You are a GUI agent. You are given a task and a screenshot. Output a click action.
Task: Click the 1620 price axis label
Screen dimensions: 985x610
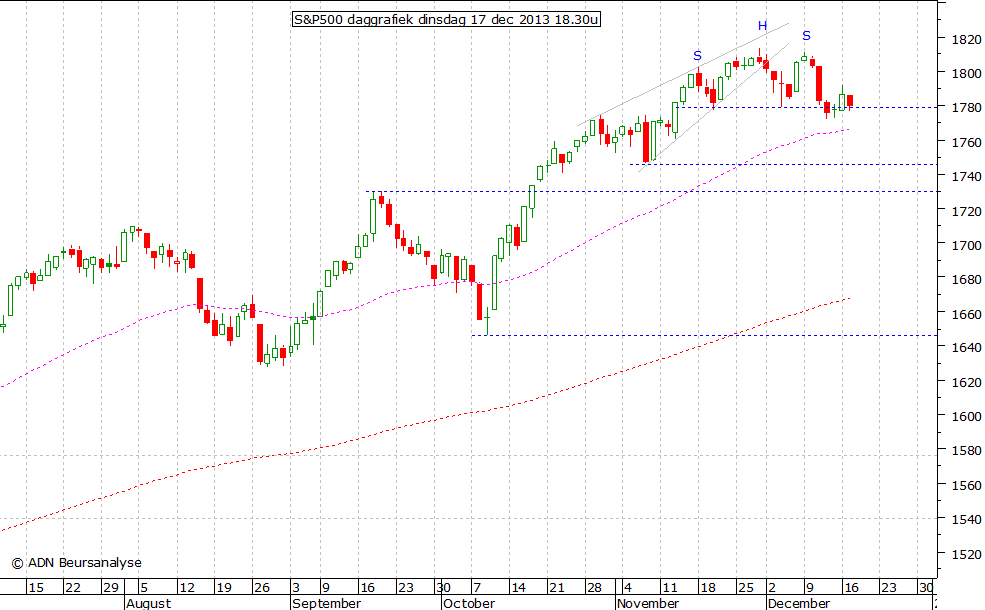tap(967, 382)
